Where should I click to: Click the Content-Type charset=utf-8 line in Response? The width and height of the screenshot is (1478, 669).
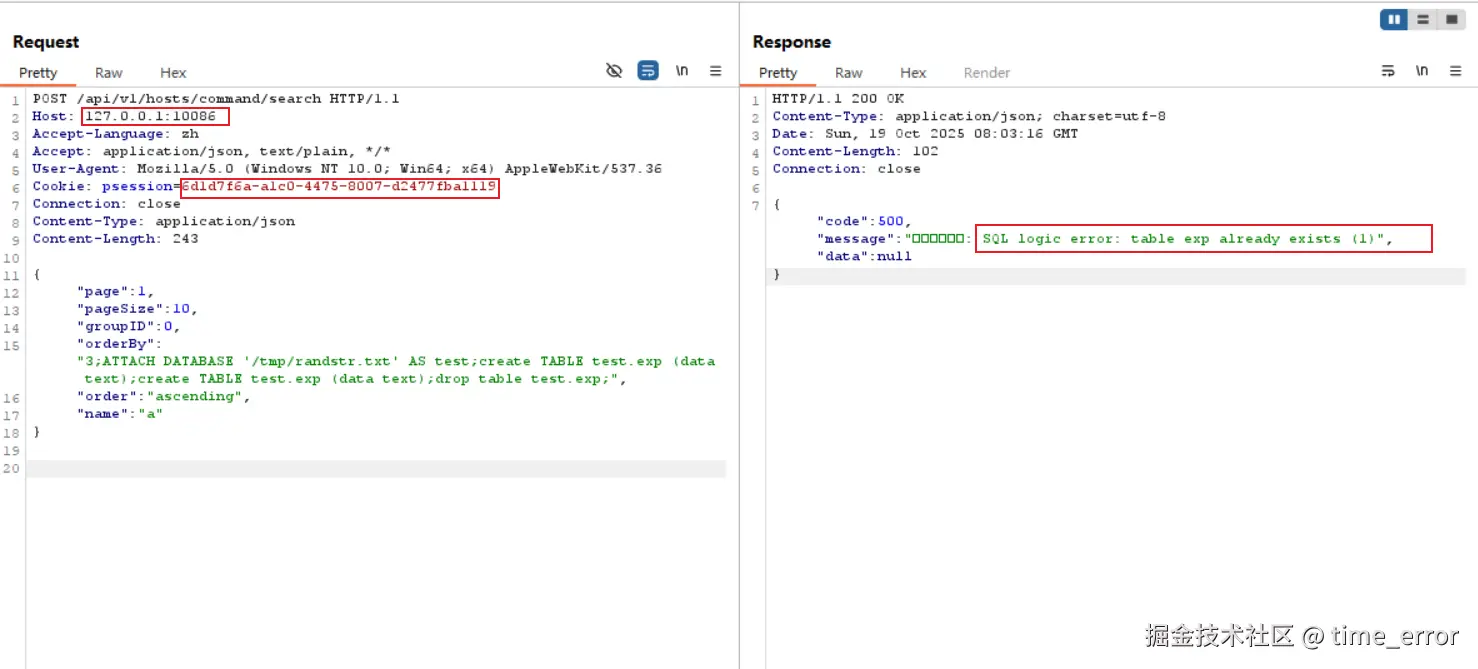pos(969,117)
